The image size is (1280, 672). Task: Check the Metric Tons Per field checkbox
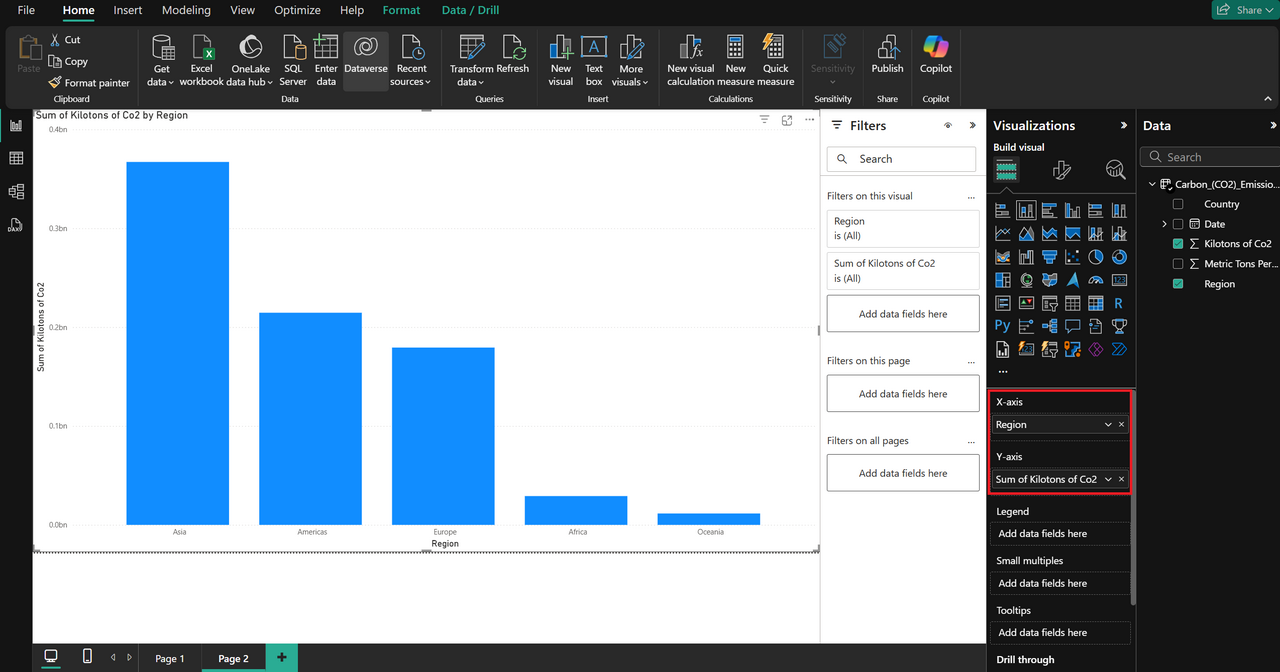pyautogui.click(x=1178, y=264)
